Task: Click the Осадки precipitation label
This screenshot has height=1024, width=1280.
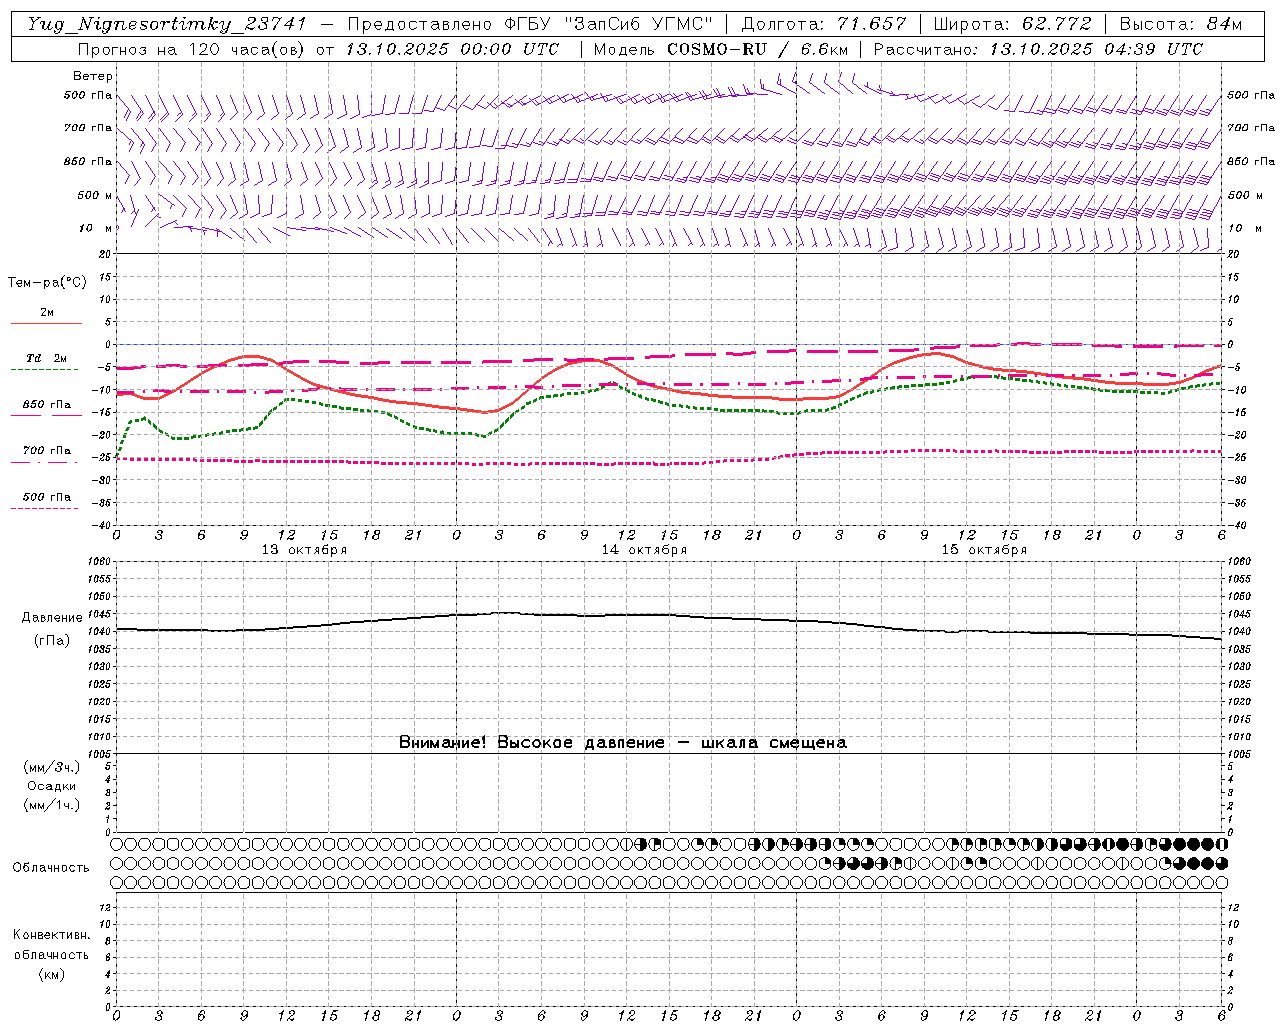Action: [52, 786]
